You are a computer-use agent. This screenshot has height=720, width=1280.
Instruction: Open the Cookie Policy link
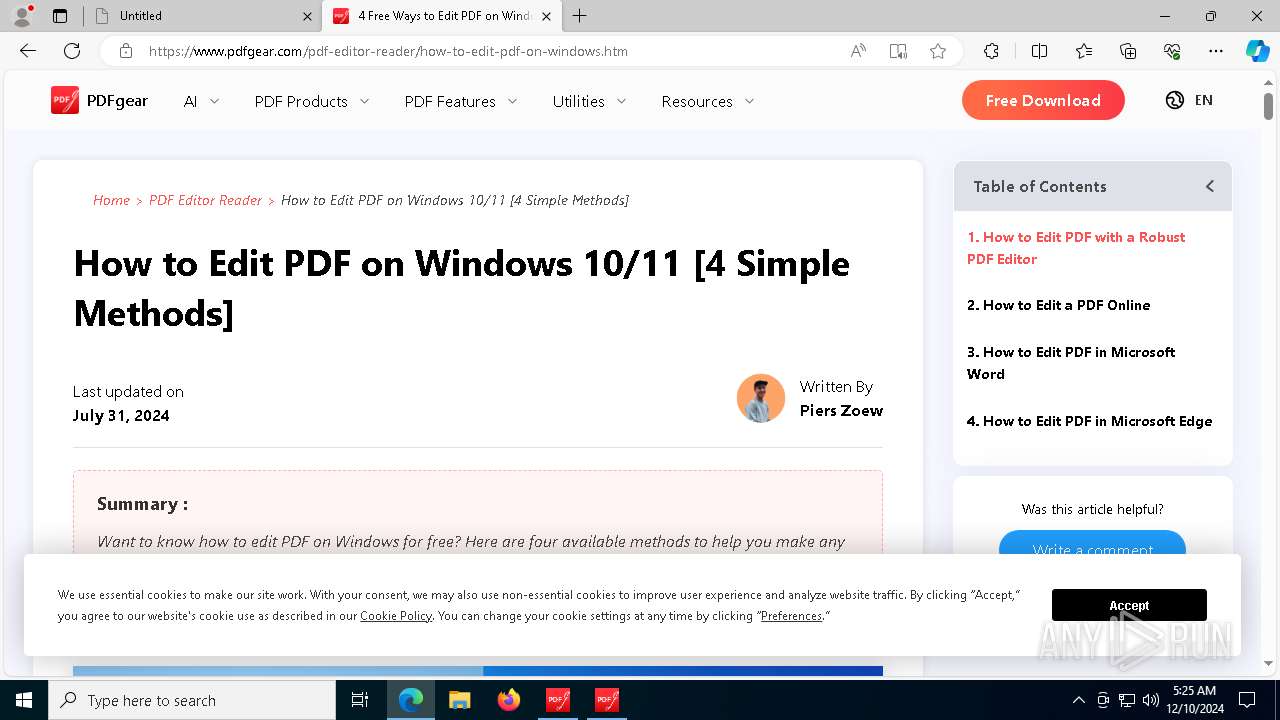396,616
